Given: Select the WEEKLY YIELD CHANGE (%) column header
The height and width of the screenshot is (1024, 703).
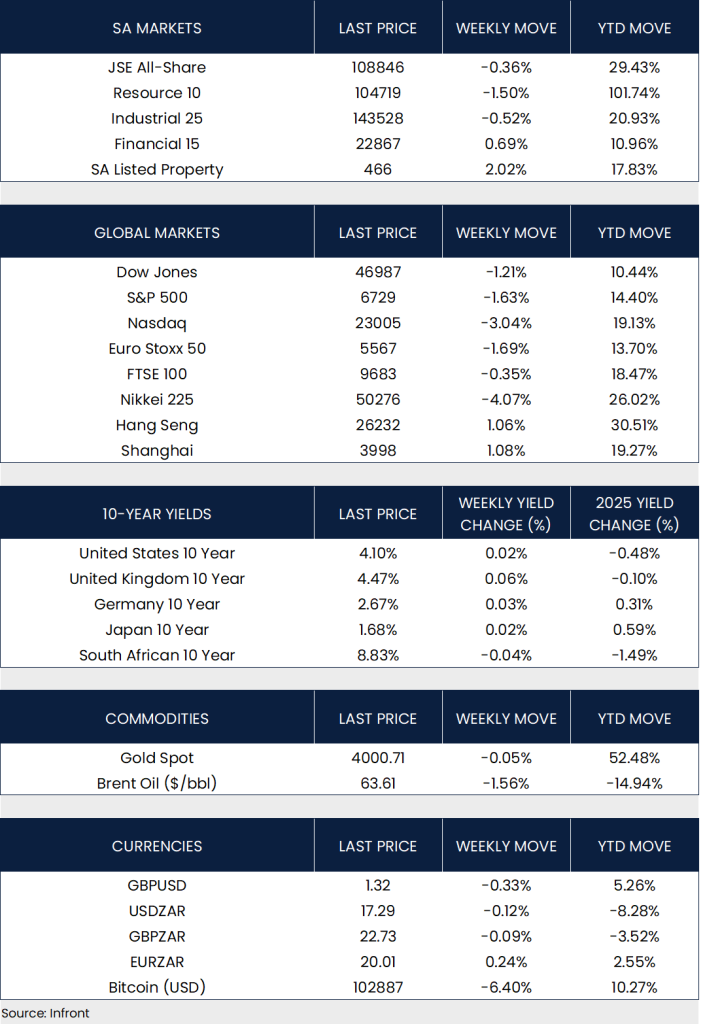Looking at the screenshot, I should point(506,514).
